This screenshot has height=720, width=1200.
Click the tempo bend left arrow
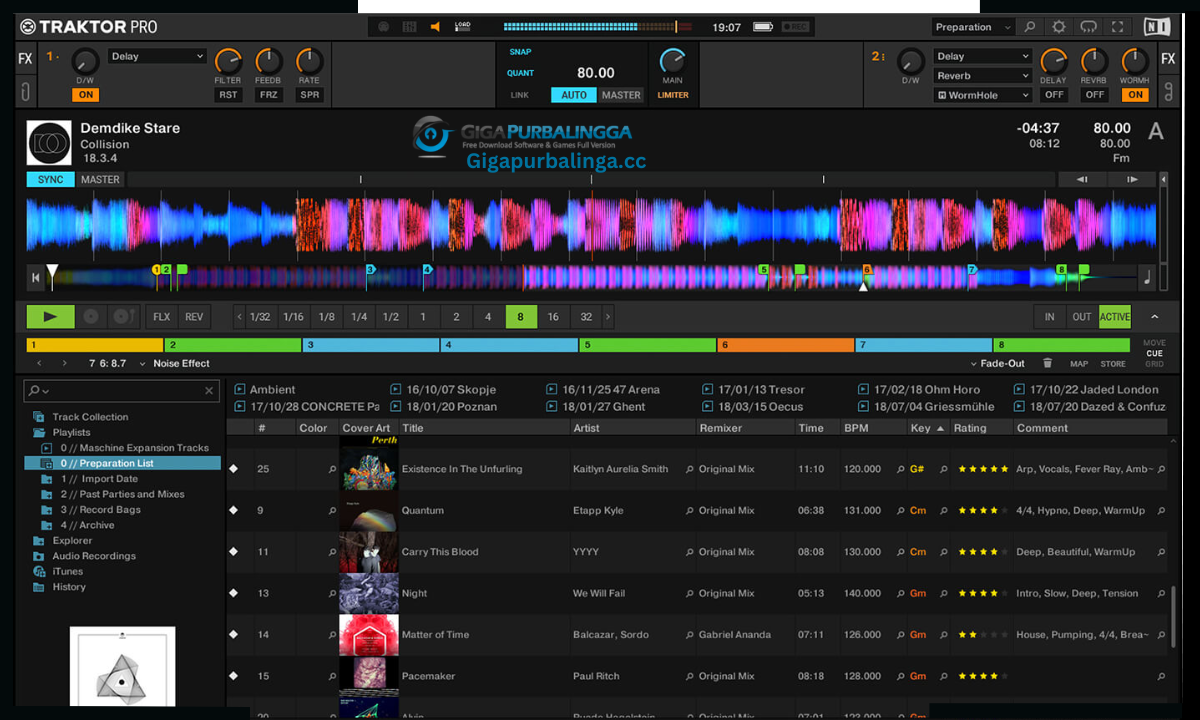pyautogui.click(x=1083, y=180)
